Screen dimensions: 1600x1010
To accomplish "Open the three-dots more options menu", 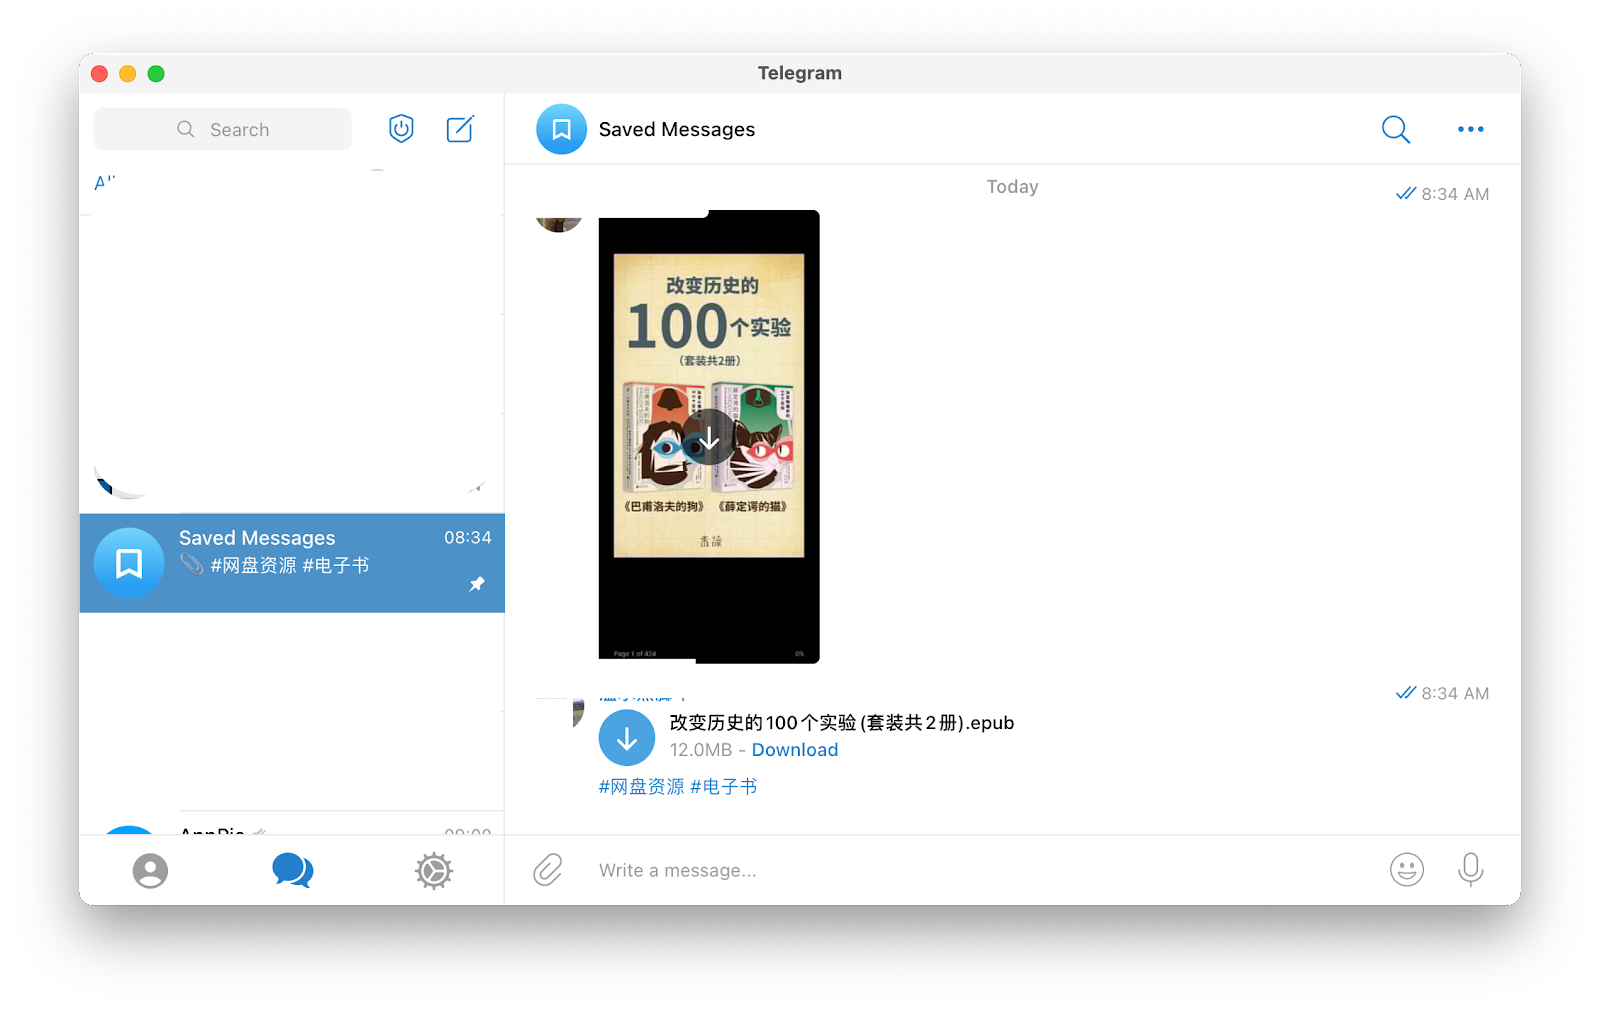I will [x=1471, y=129].
